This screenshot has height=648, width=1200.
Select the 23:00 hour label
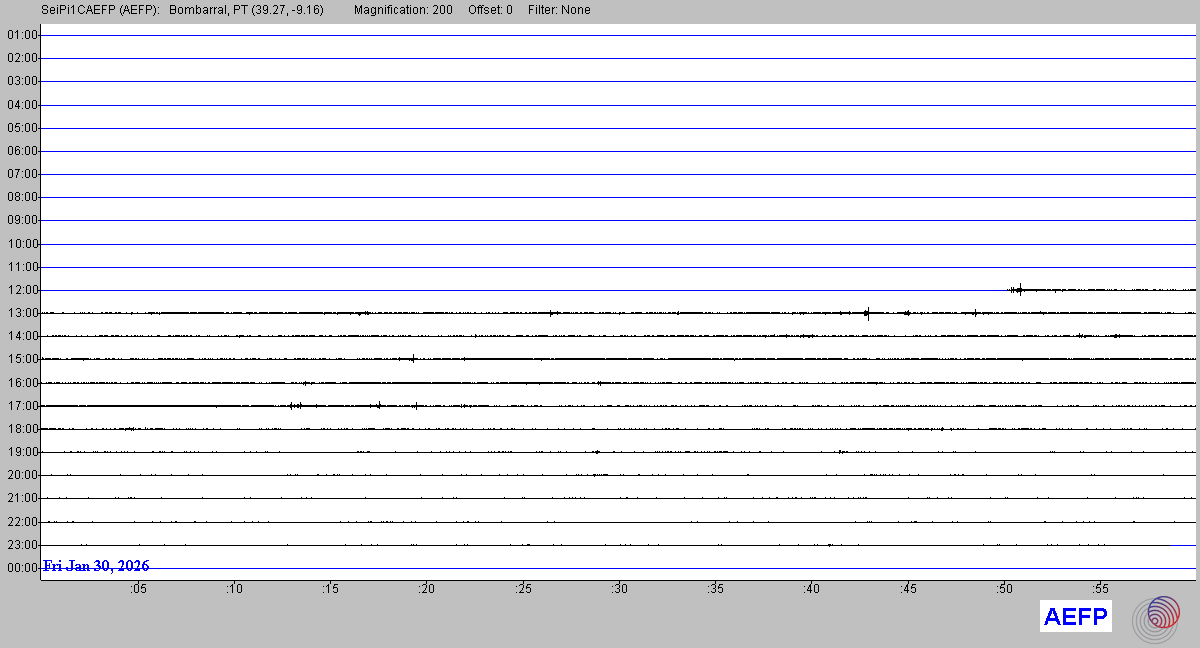click(22, 545)
